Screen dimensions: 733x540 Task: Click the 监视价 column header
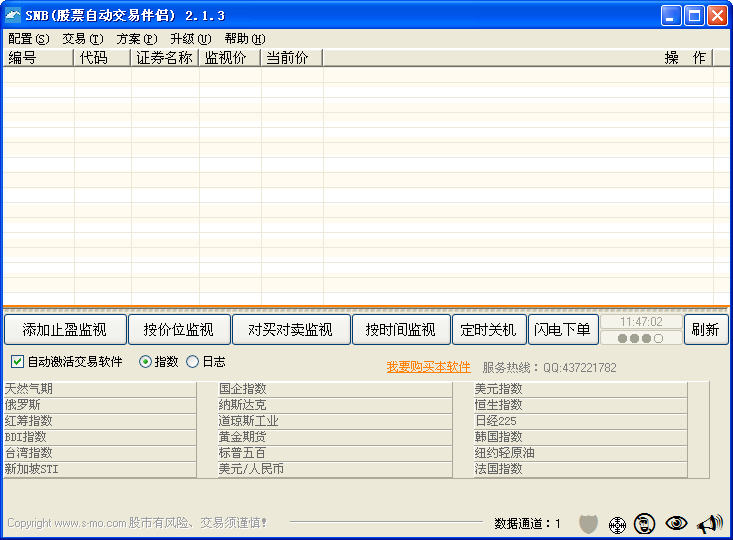229,58
